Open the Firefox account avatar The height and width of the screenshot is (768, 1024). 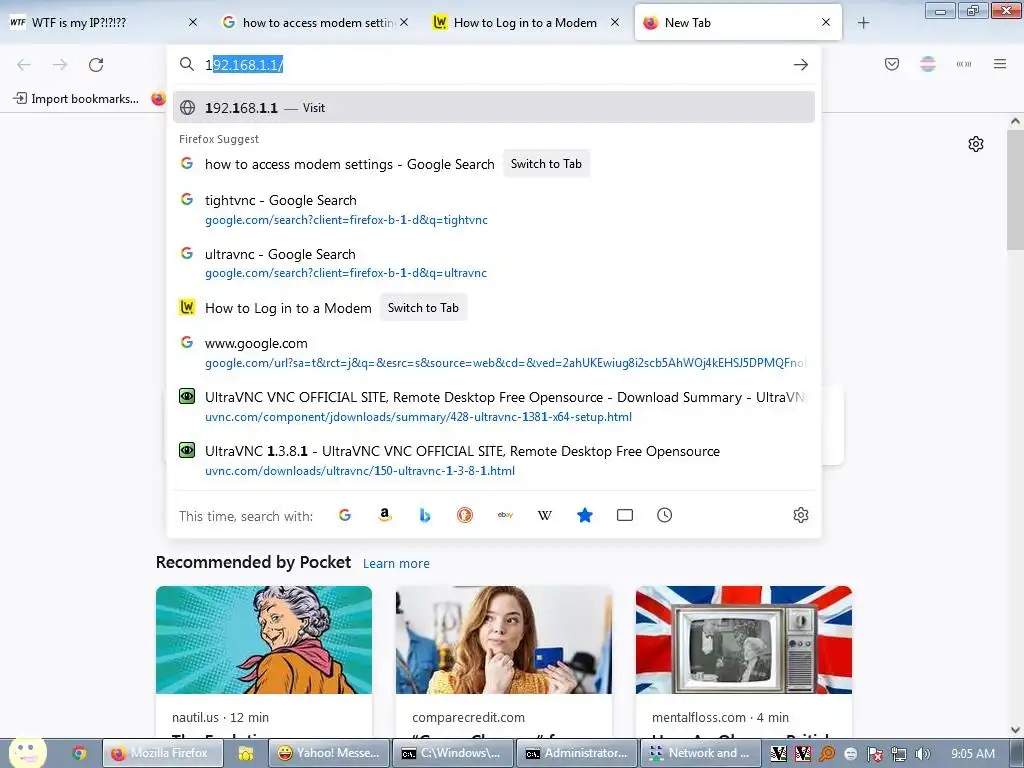[928, 64]
